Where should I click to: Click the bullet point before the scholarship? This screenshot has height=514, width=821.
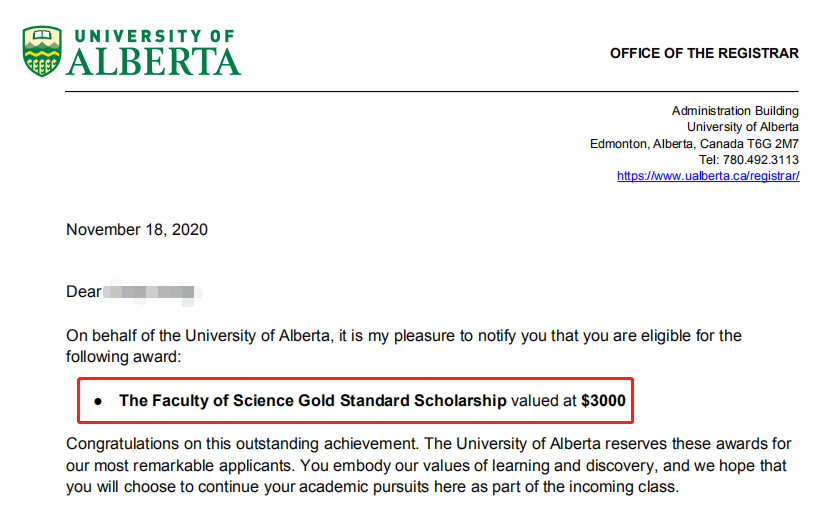click(x=98, y=401)
